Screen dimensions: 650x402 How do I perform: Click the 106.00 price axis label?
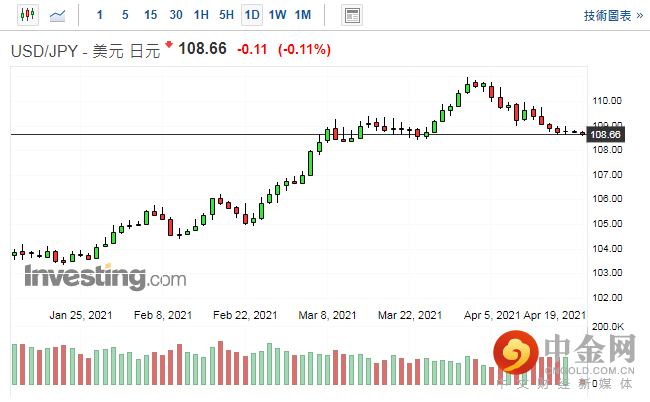[607, 199]
